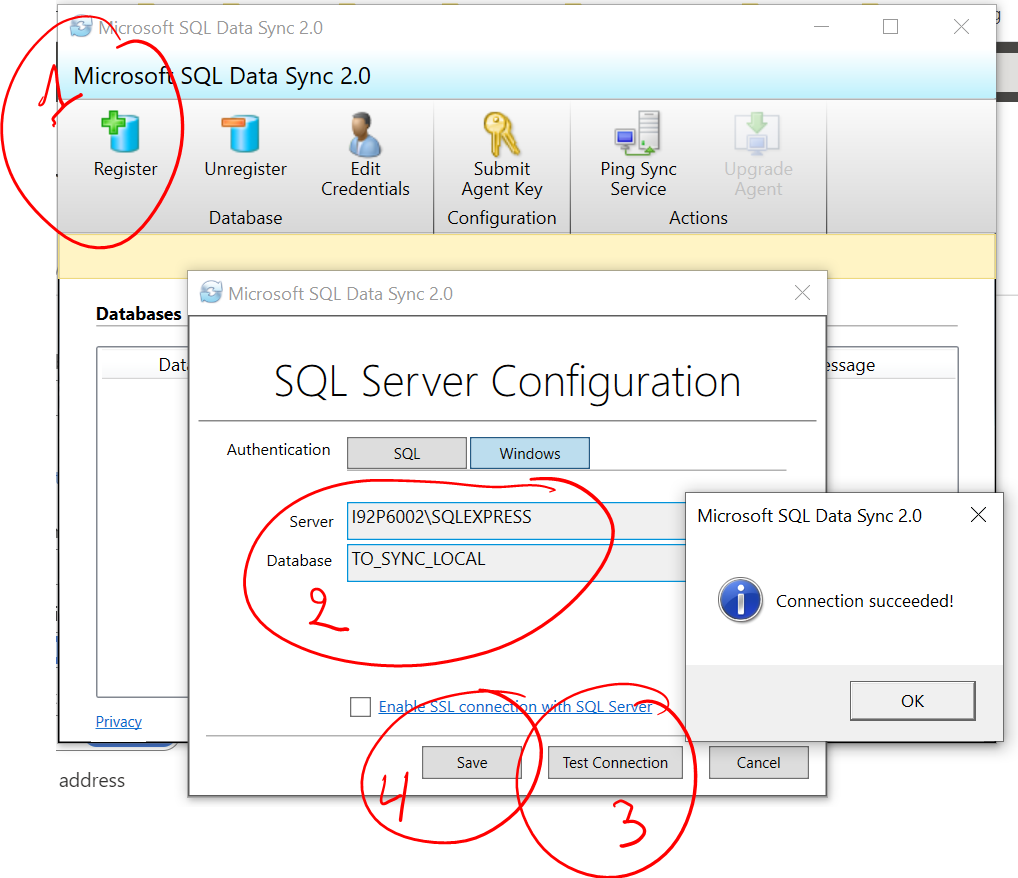This screenshot has height=878, width=1018.
Task: Click the Server name input field
Action: [516, 520]
